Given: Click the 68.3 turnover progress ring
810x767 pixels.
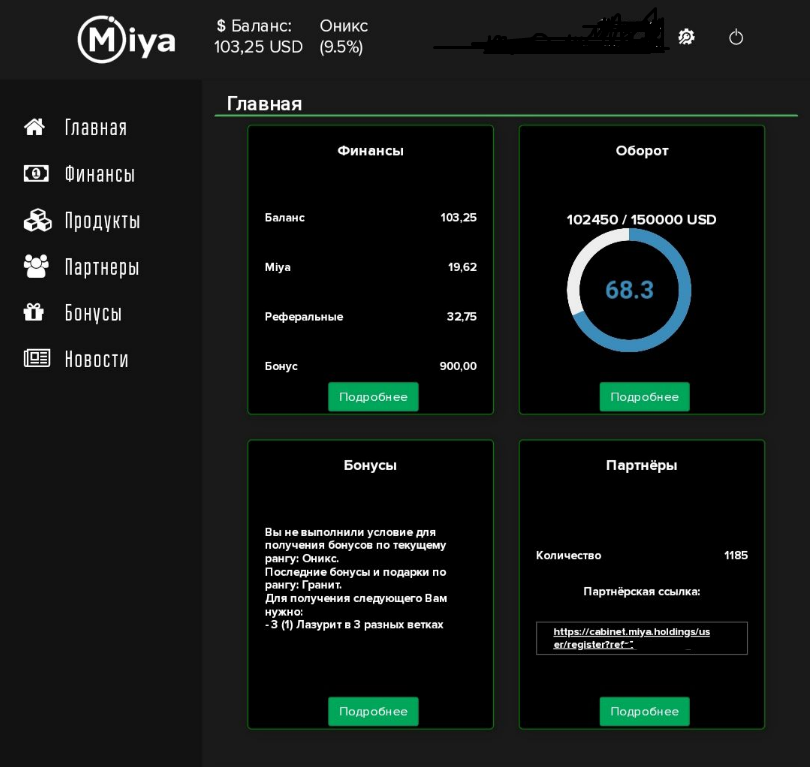Looking at the screenshot, I should (629, 290).
